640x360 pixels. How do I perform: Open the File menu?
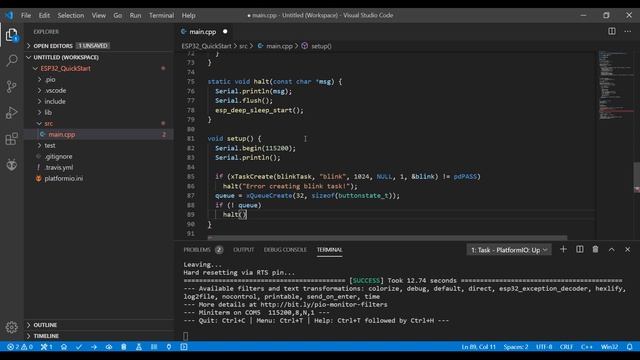click(26, 15)
